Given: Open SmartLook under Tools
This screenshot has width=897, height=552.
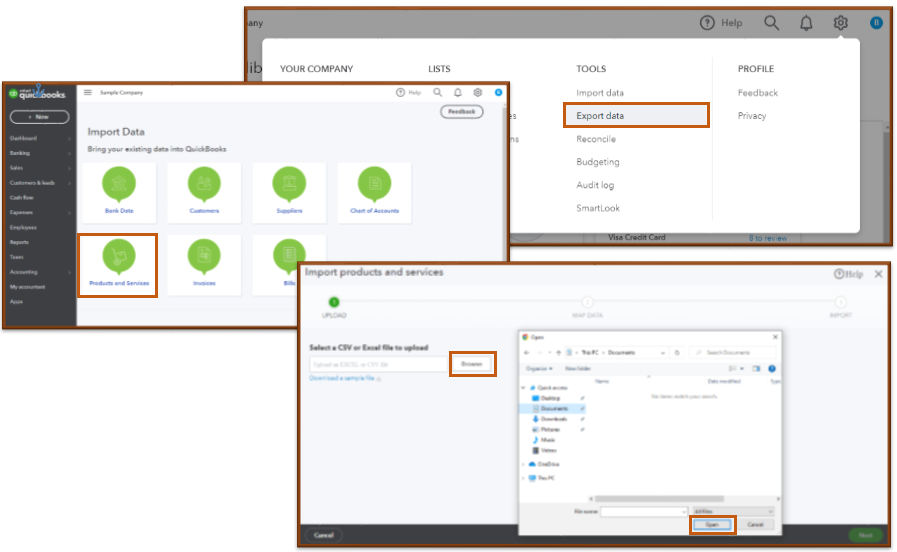Looking at the screenshot, I should pos(598,208).
